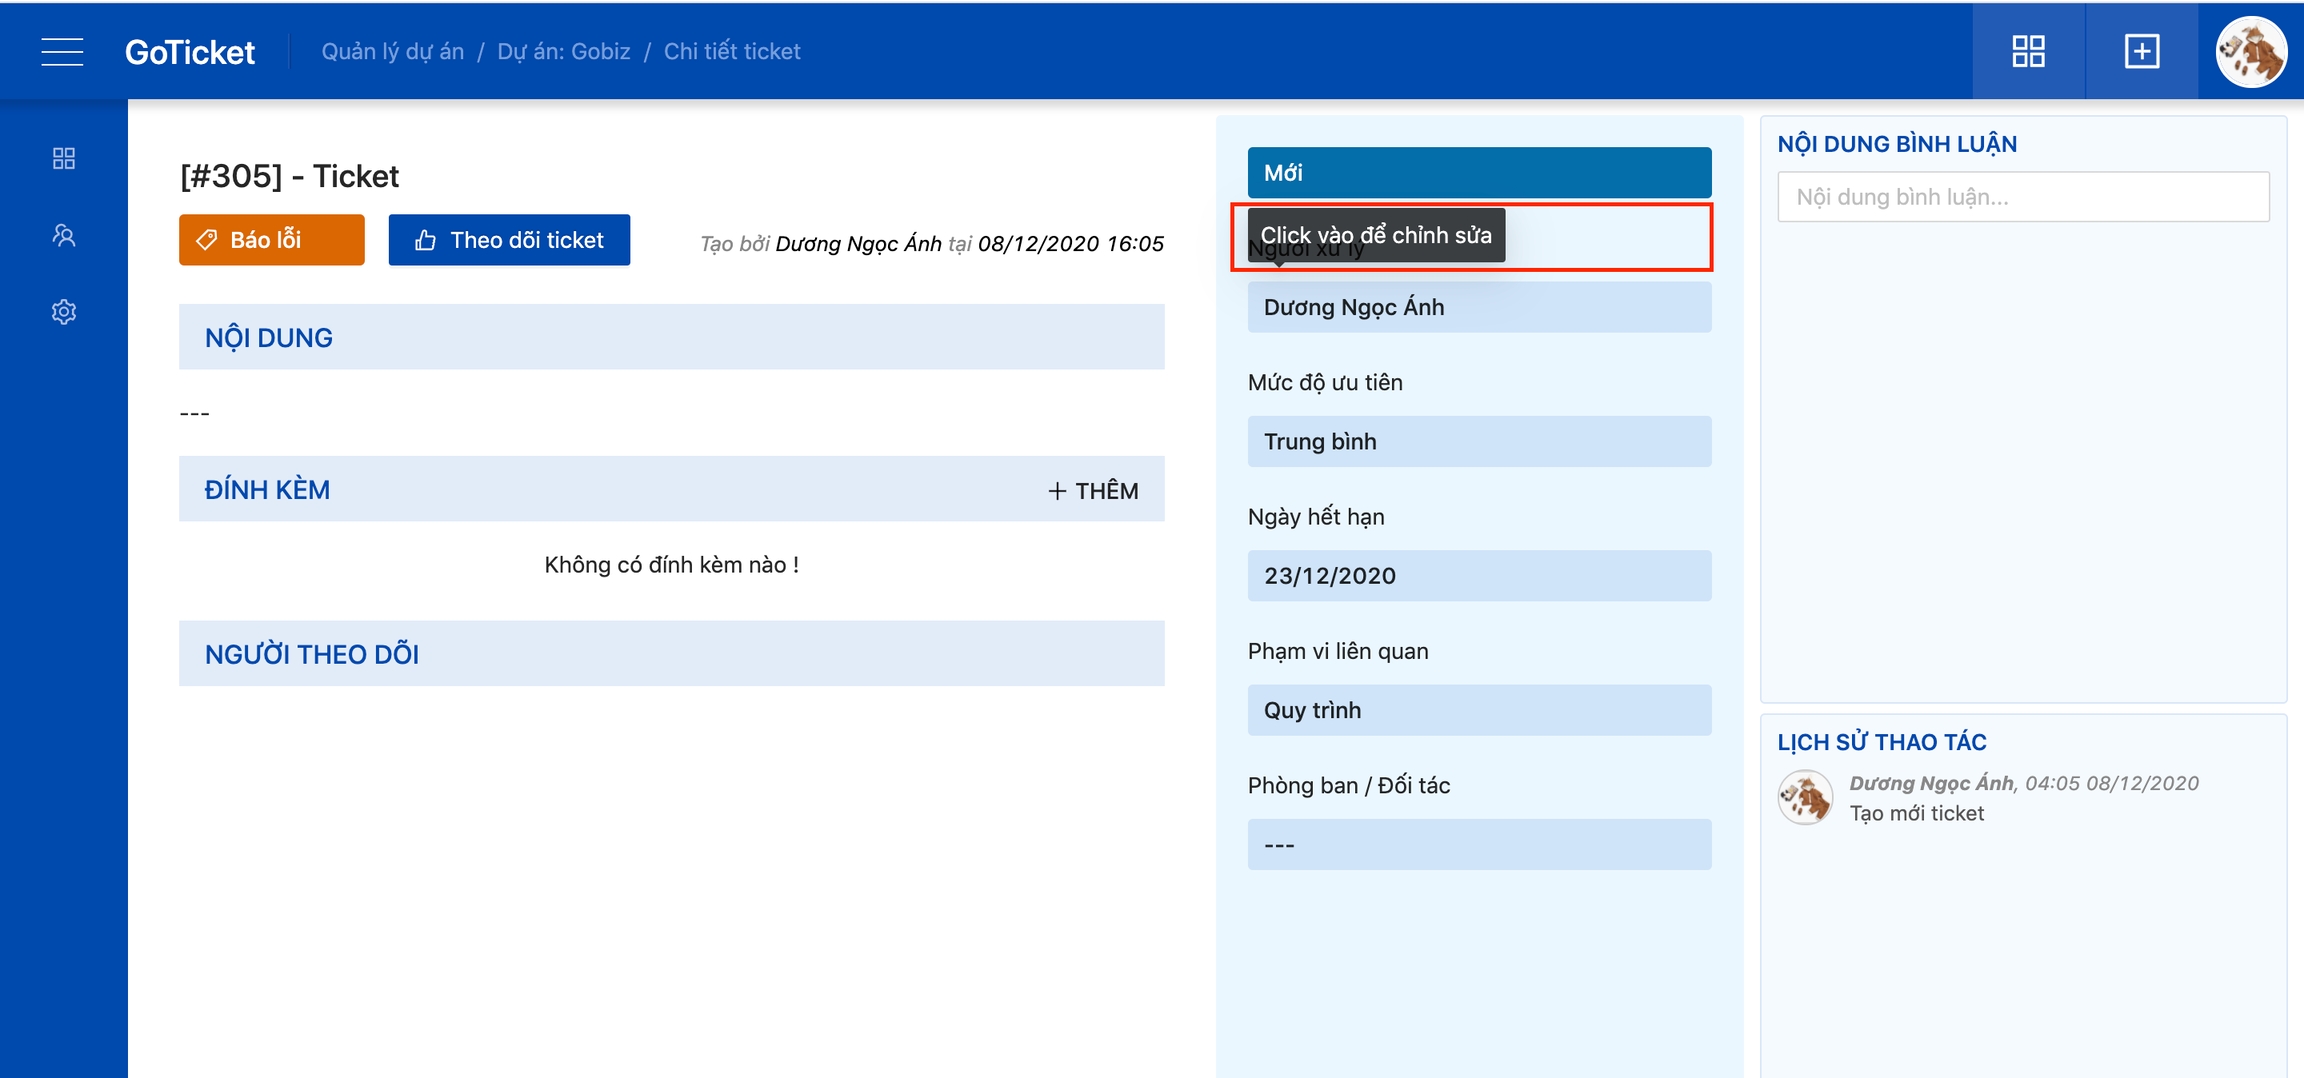Click the Theo dõi ticket button
Viewport: 2304px width, 1078px height.
point(509,240)
